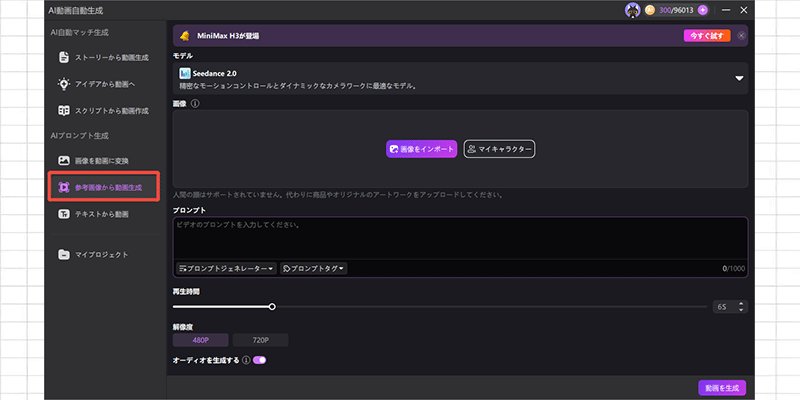This screenshot has height=400, width=800.
Task: Click 今すぐ試す button in banner
Action: 707,36
